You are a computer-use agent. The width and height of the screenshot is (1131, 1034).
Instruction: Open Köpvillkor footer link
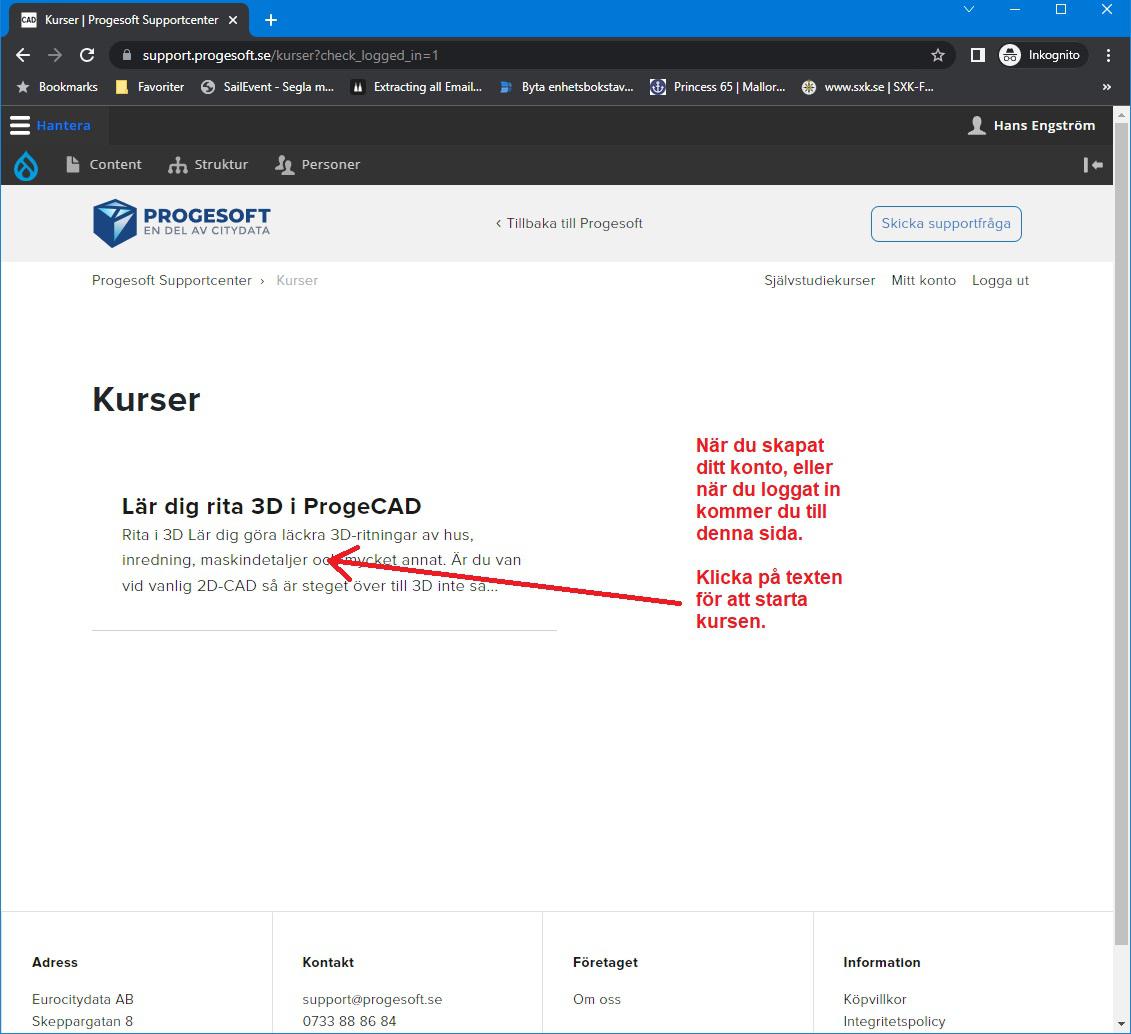[x=874, y=999]
